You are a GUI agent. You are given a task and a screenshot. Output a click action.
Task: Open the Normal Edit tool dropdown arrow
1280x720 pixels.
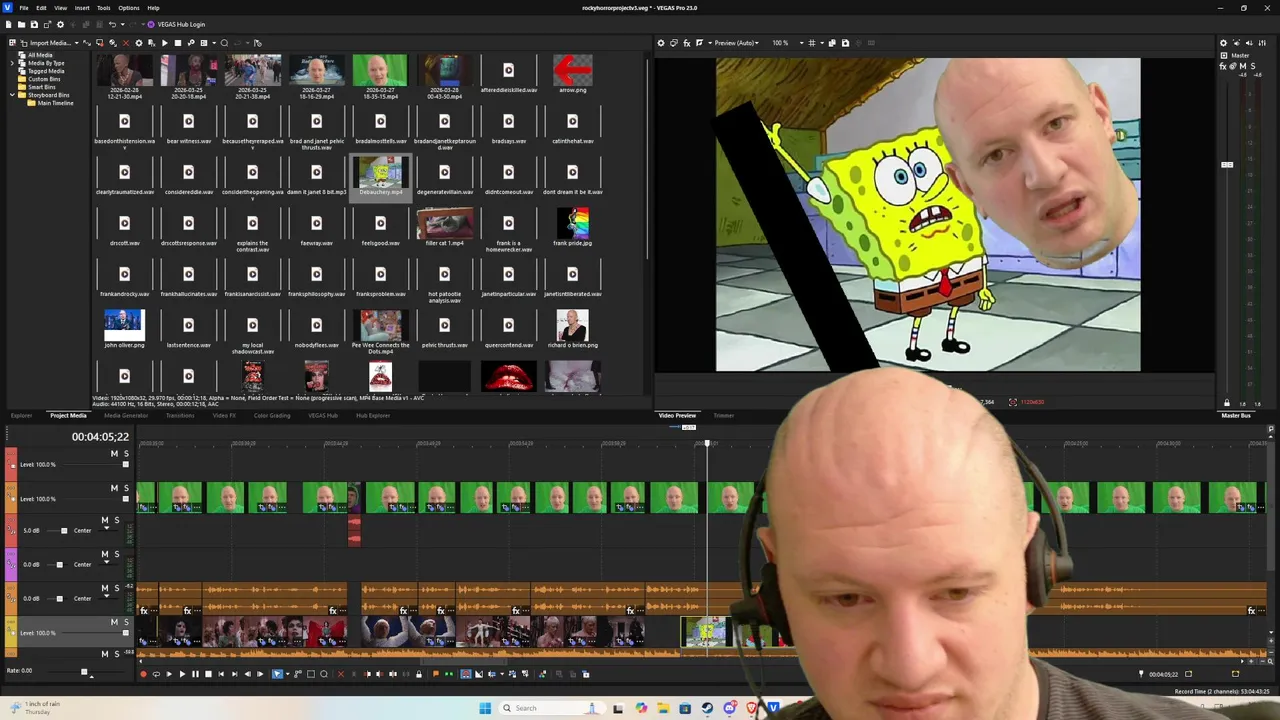click(288, 674)
